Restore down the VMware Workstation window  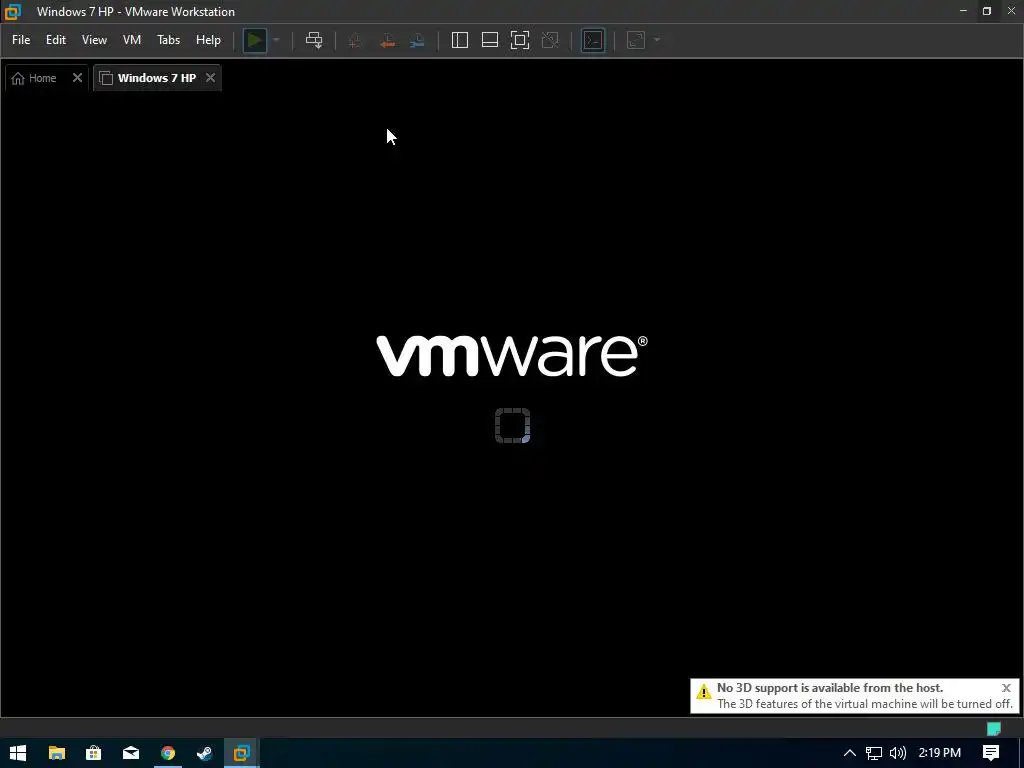point(987,11)
